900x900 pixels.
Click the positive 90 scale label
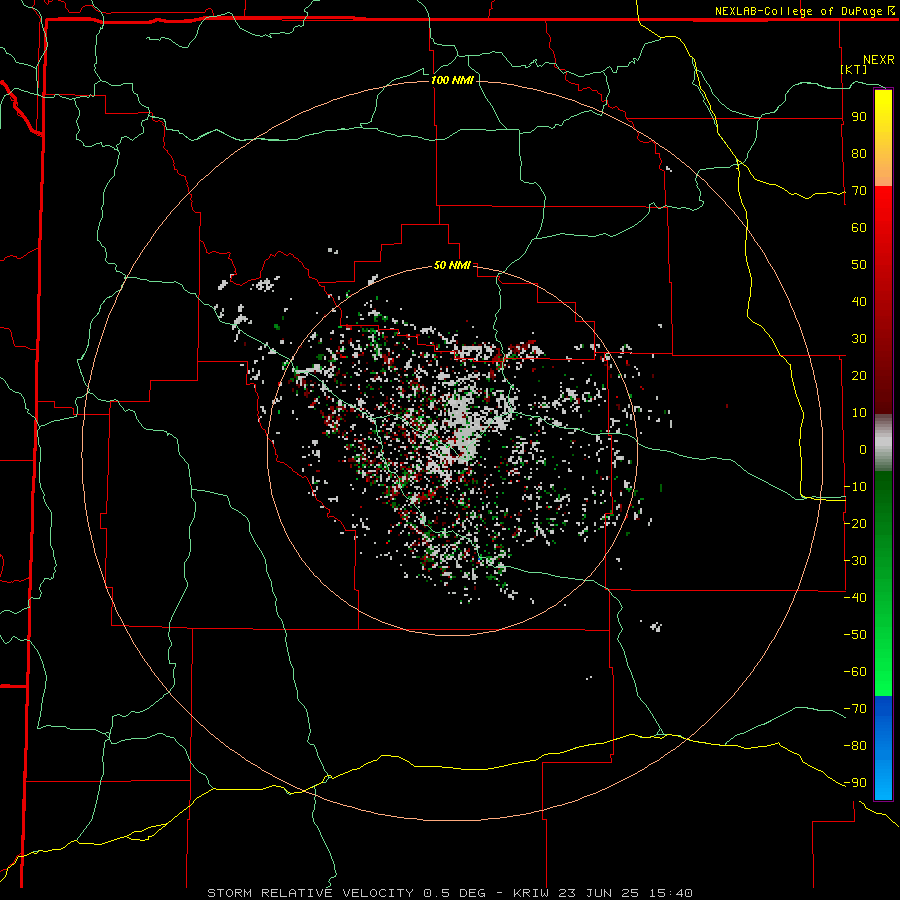pyautogui.click(x=859, y=117)
